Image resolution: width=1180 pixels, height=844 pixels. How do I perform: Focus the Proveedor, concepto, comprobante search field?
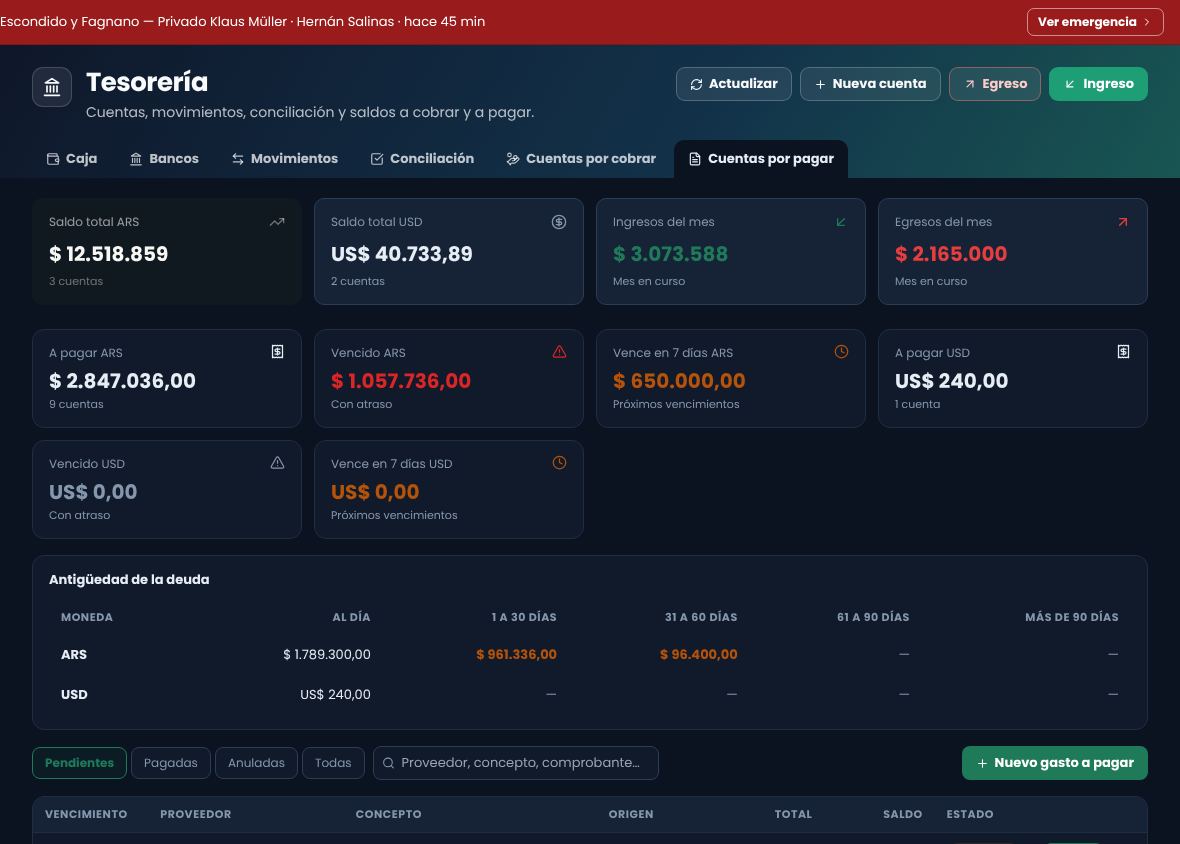[515, 763]
